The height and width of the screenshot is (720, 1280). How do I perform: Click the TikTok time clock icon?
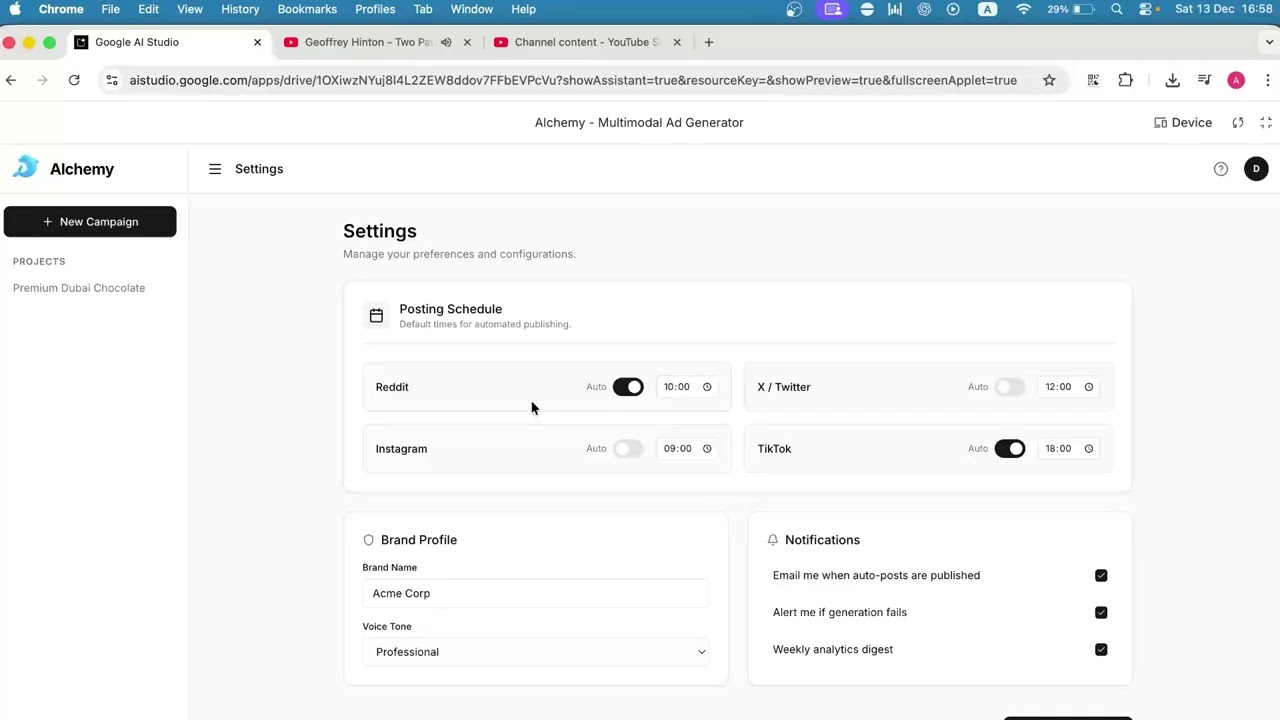click(1089, 449)
